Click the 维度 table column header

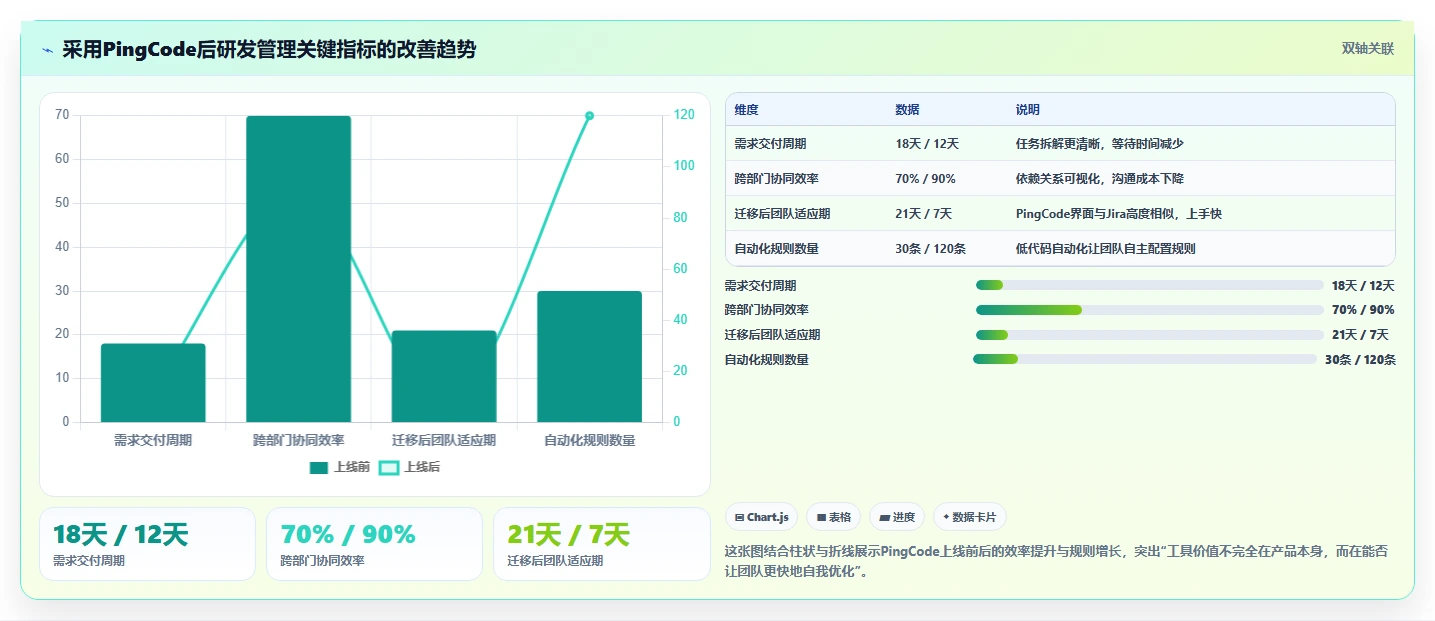(746, 110)
